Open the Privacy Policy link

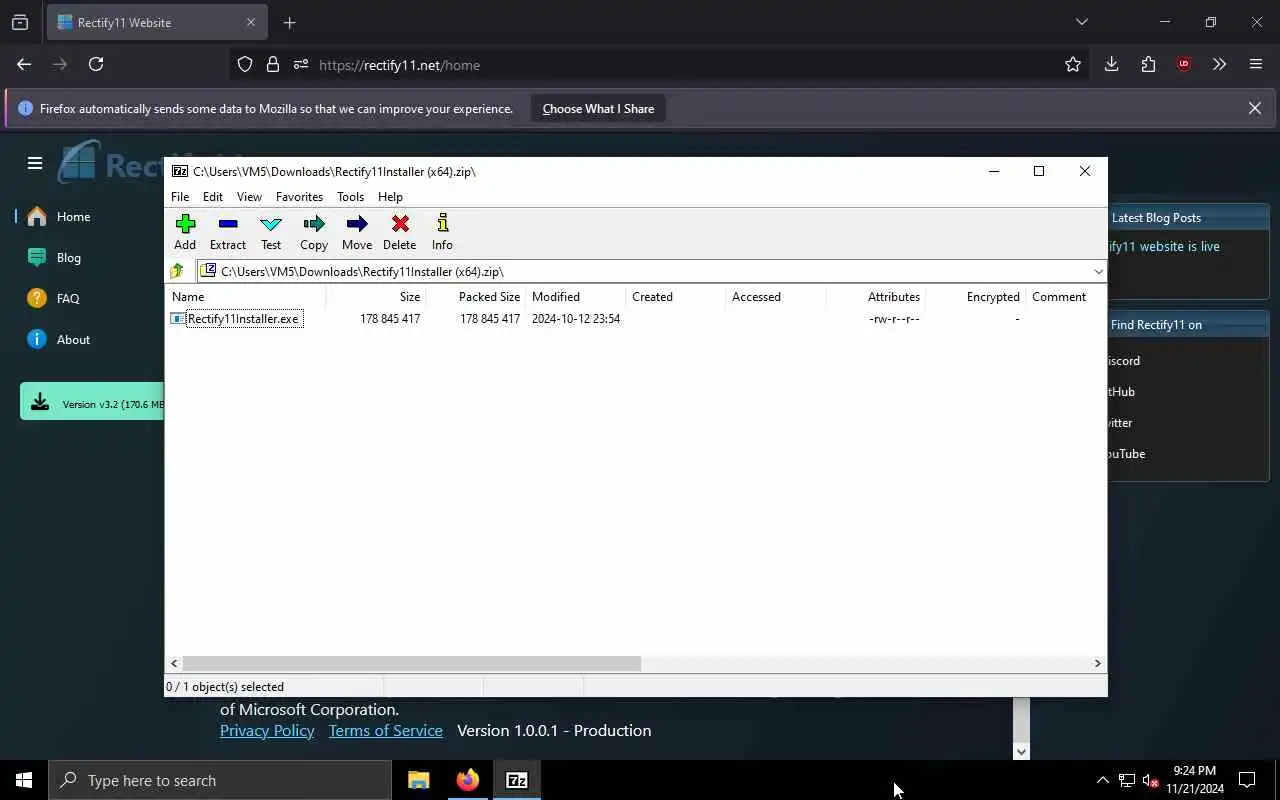pos(267,730)
